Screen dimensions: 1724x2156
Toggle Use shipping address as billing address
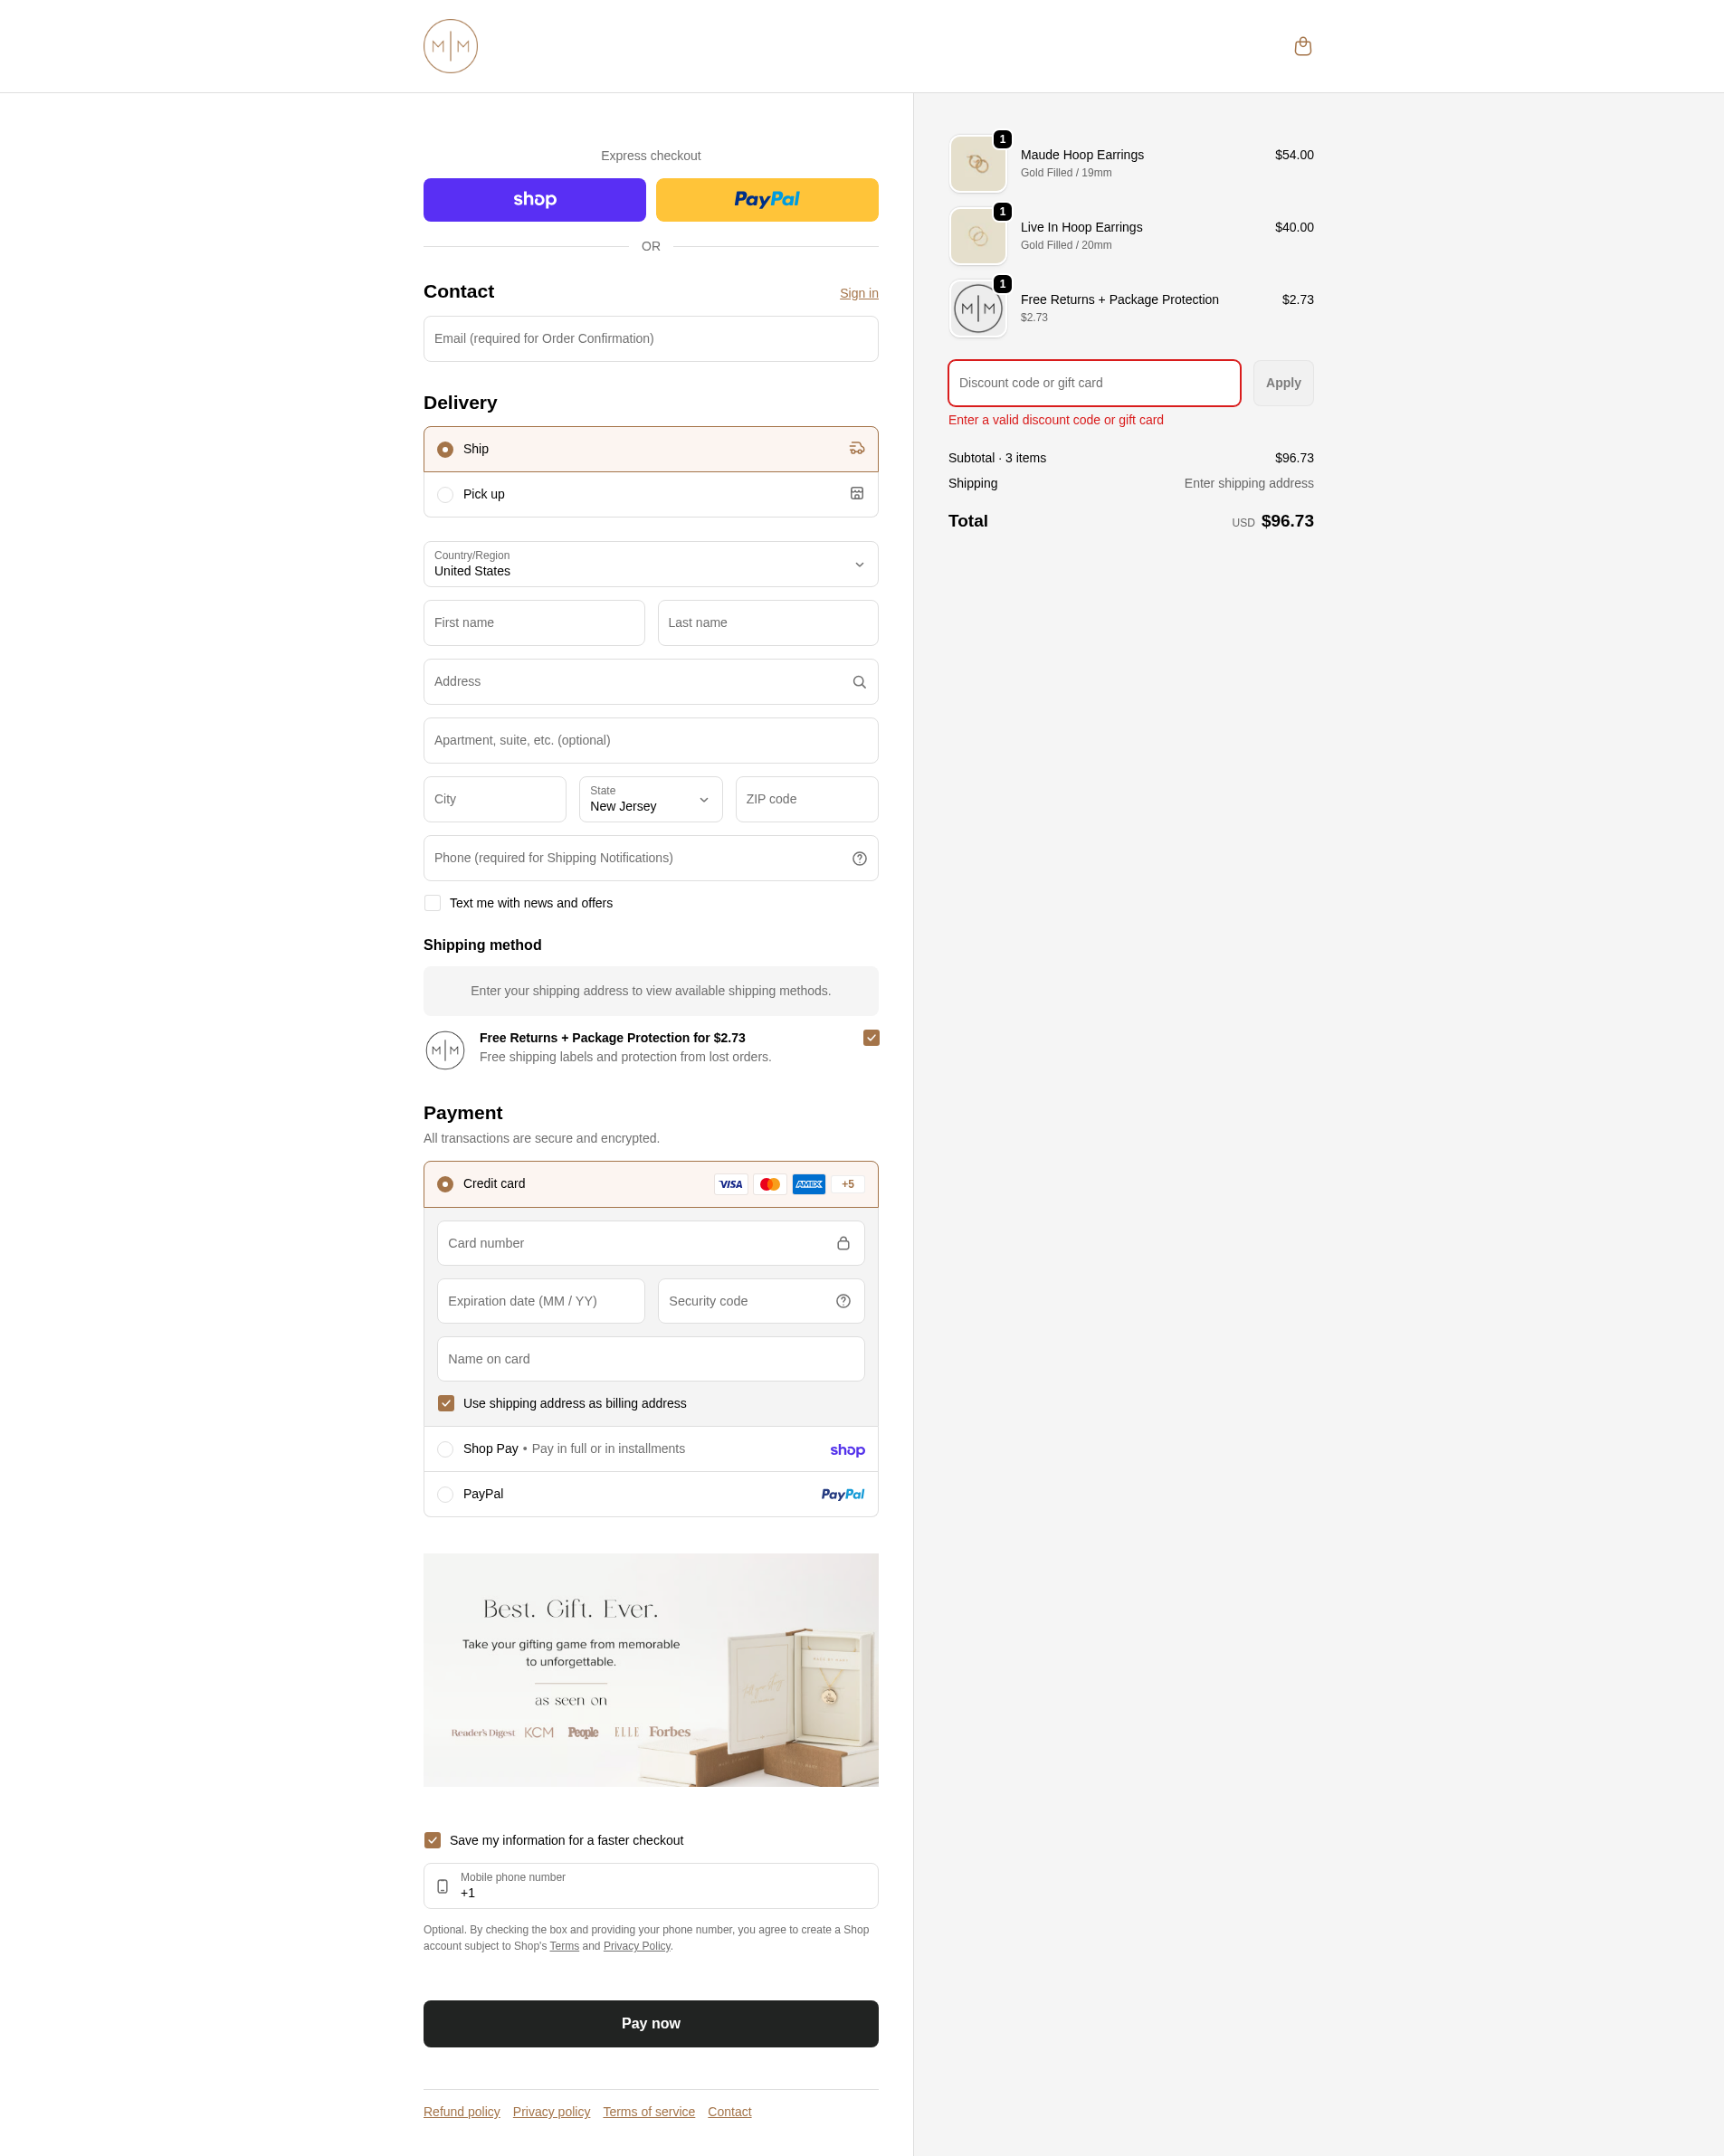coord(446,1403)
